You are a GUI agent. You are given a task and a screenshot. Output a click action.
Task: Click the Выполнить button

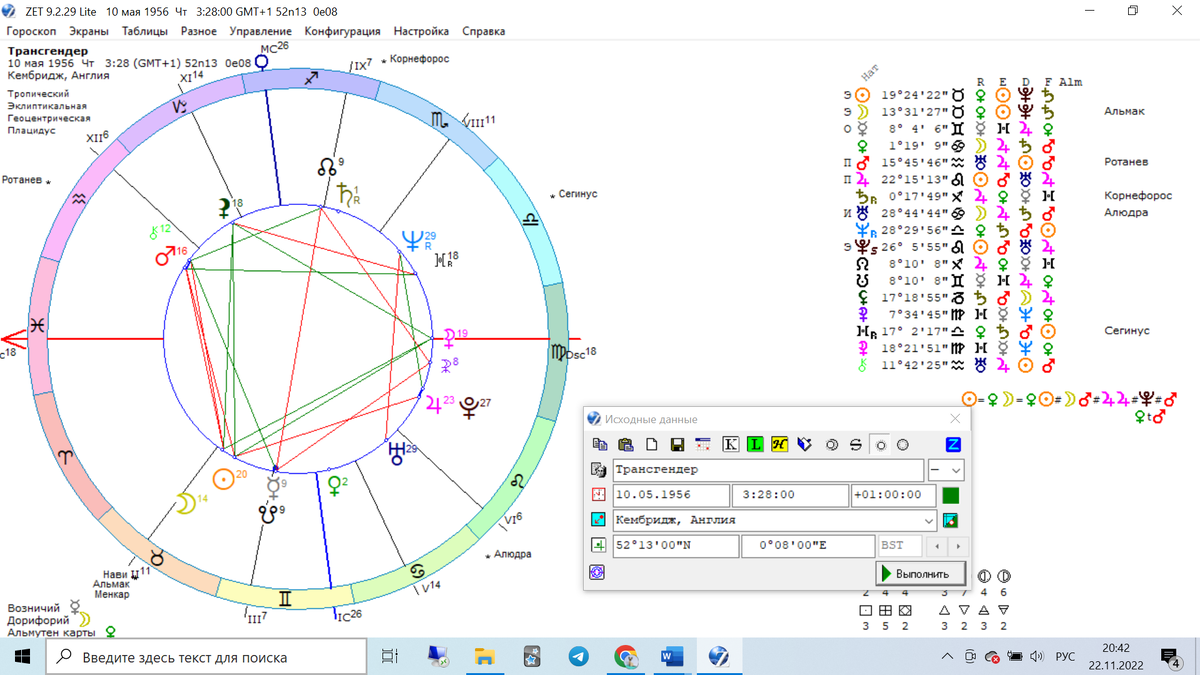[921, 573]
